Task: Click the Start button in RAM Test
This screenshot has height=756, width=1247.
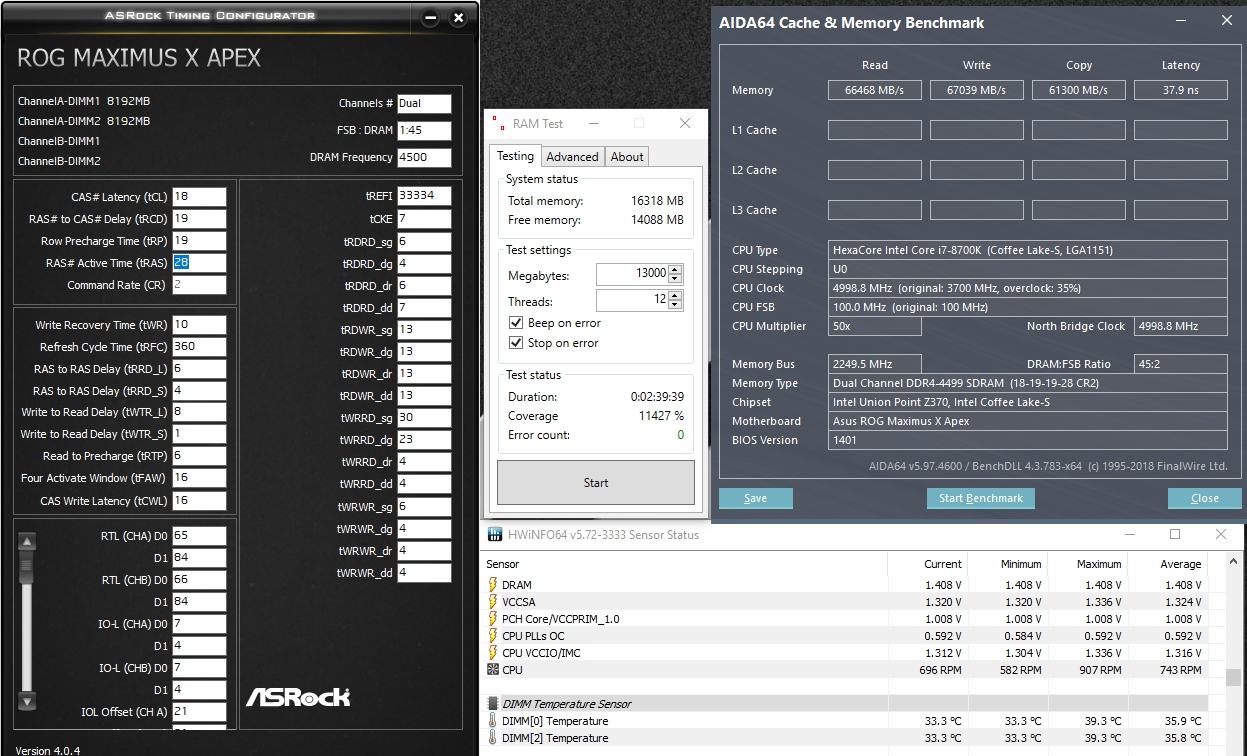Action: pyautogui.click(x=596, y=483)
